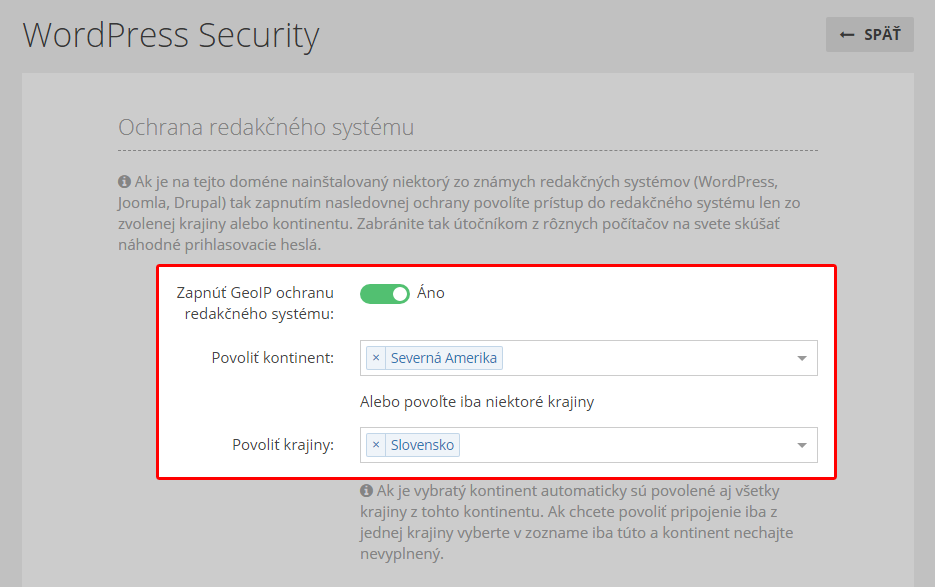Toggle the GeoIP protection switch off
The width and height of the screenshot is (935, 587).
[385, 294]
